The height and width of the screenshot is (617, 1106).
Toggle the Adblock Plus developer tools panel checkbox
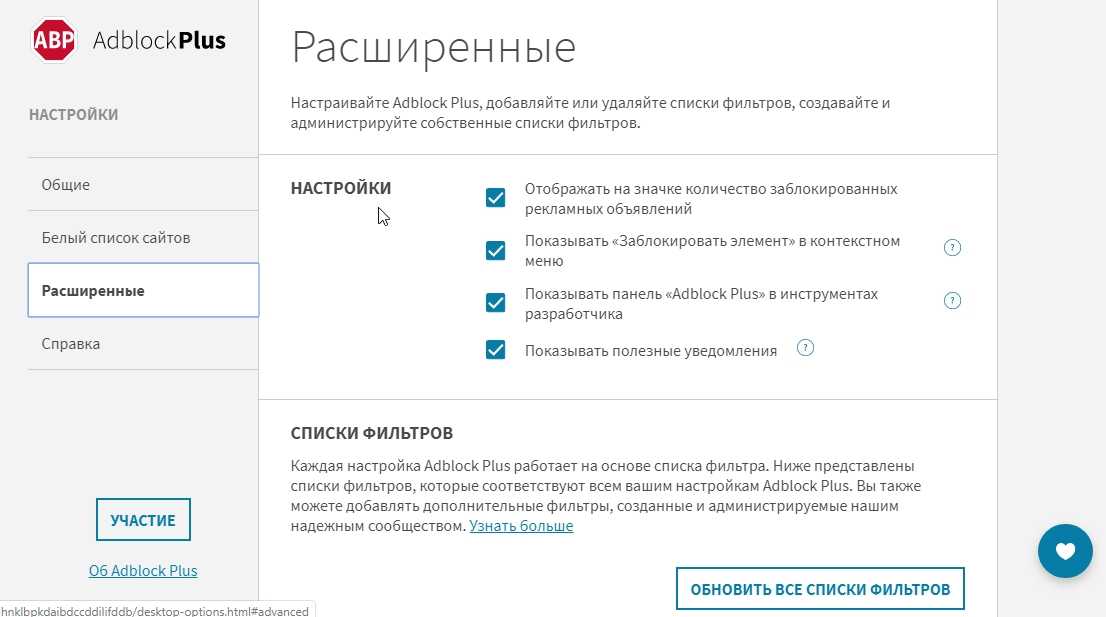point(495,303)
